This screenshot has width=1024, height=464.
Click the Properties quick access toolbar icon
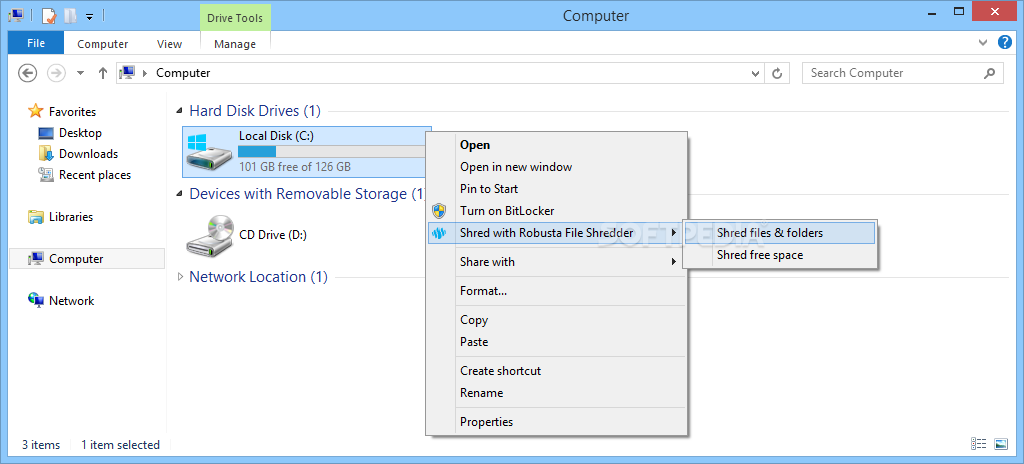click(50, 15)
